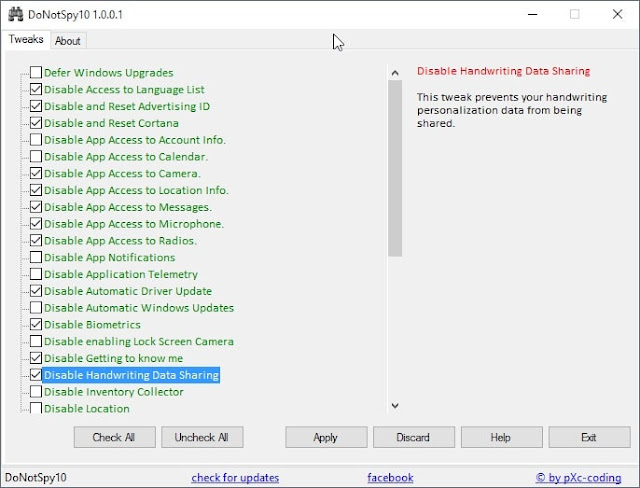Screen dimensions: 640x488
Task: Check Disable Inventory Collector checkbox
Action: [x=36, y=391]
